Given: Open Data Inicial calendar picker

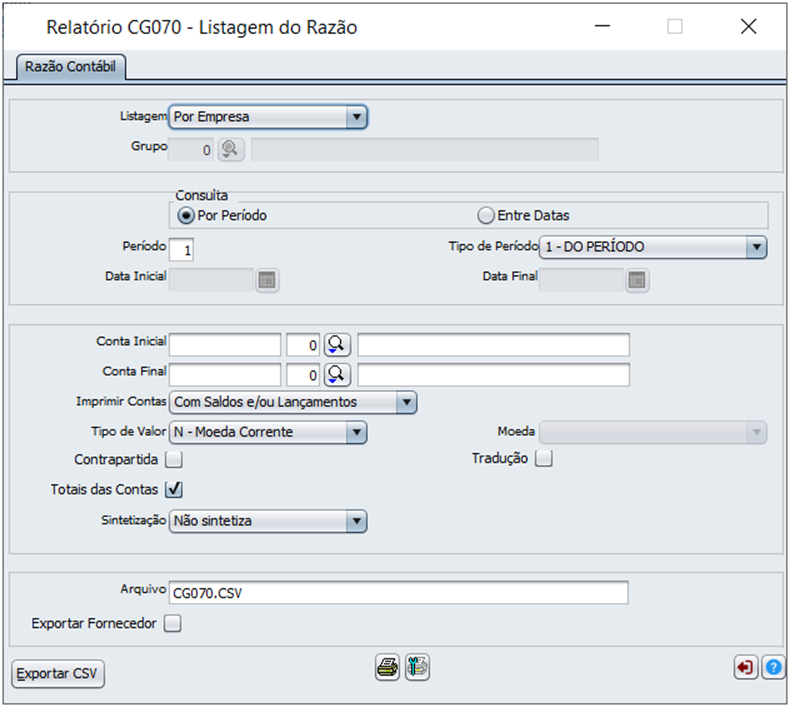Looking at the screenshot, I should pos(267,280).
